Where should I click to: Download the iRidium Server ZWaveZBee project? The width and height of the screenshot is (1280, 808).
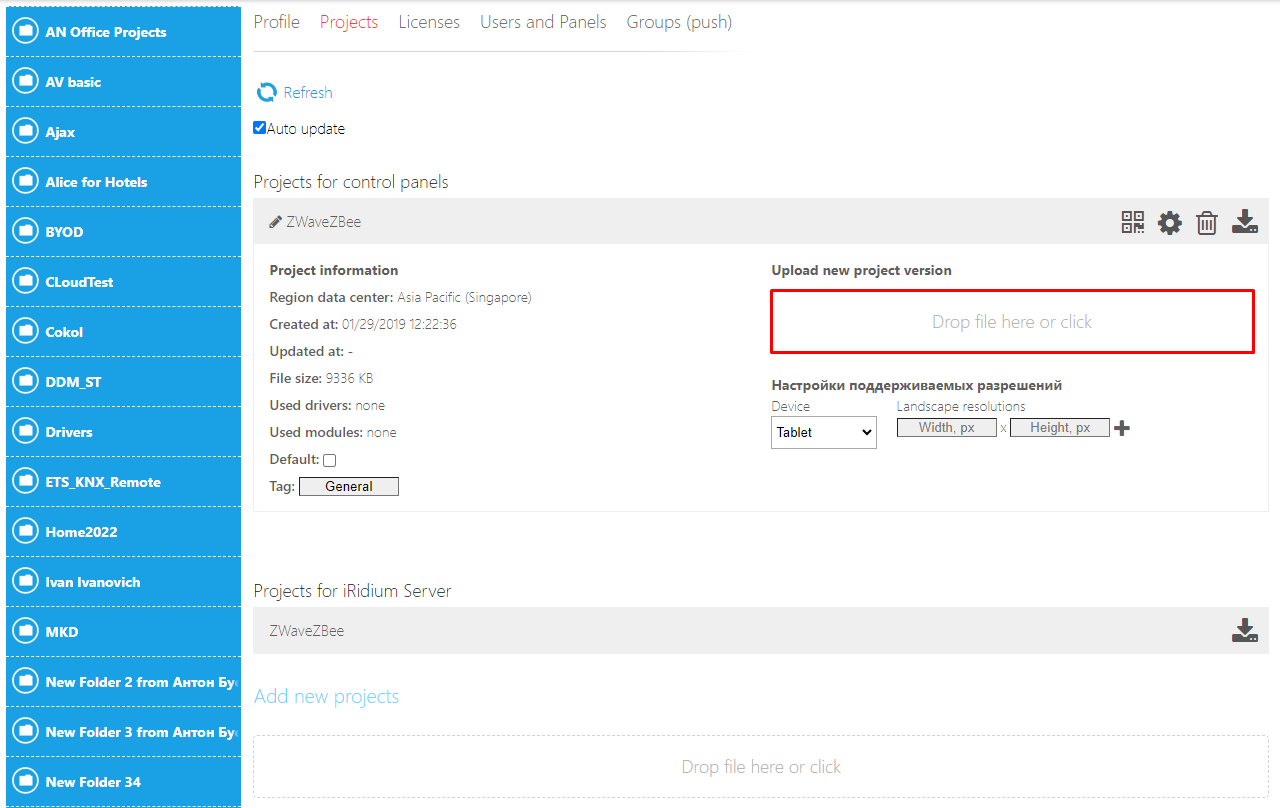(x=1244, y=631)
